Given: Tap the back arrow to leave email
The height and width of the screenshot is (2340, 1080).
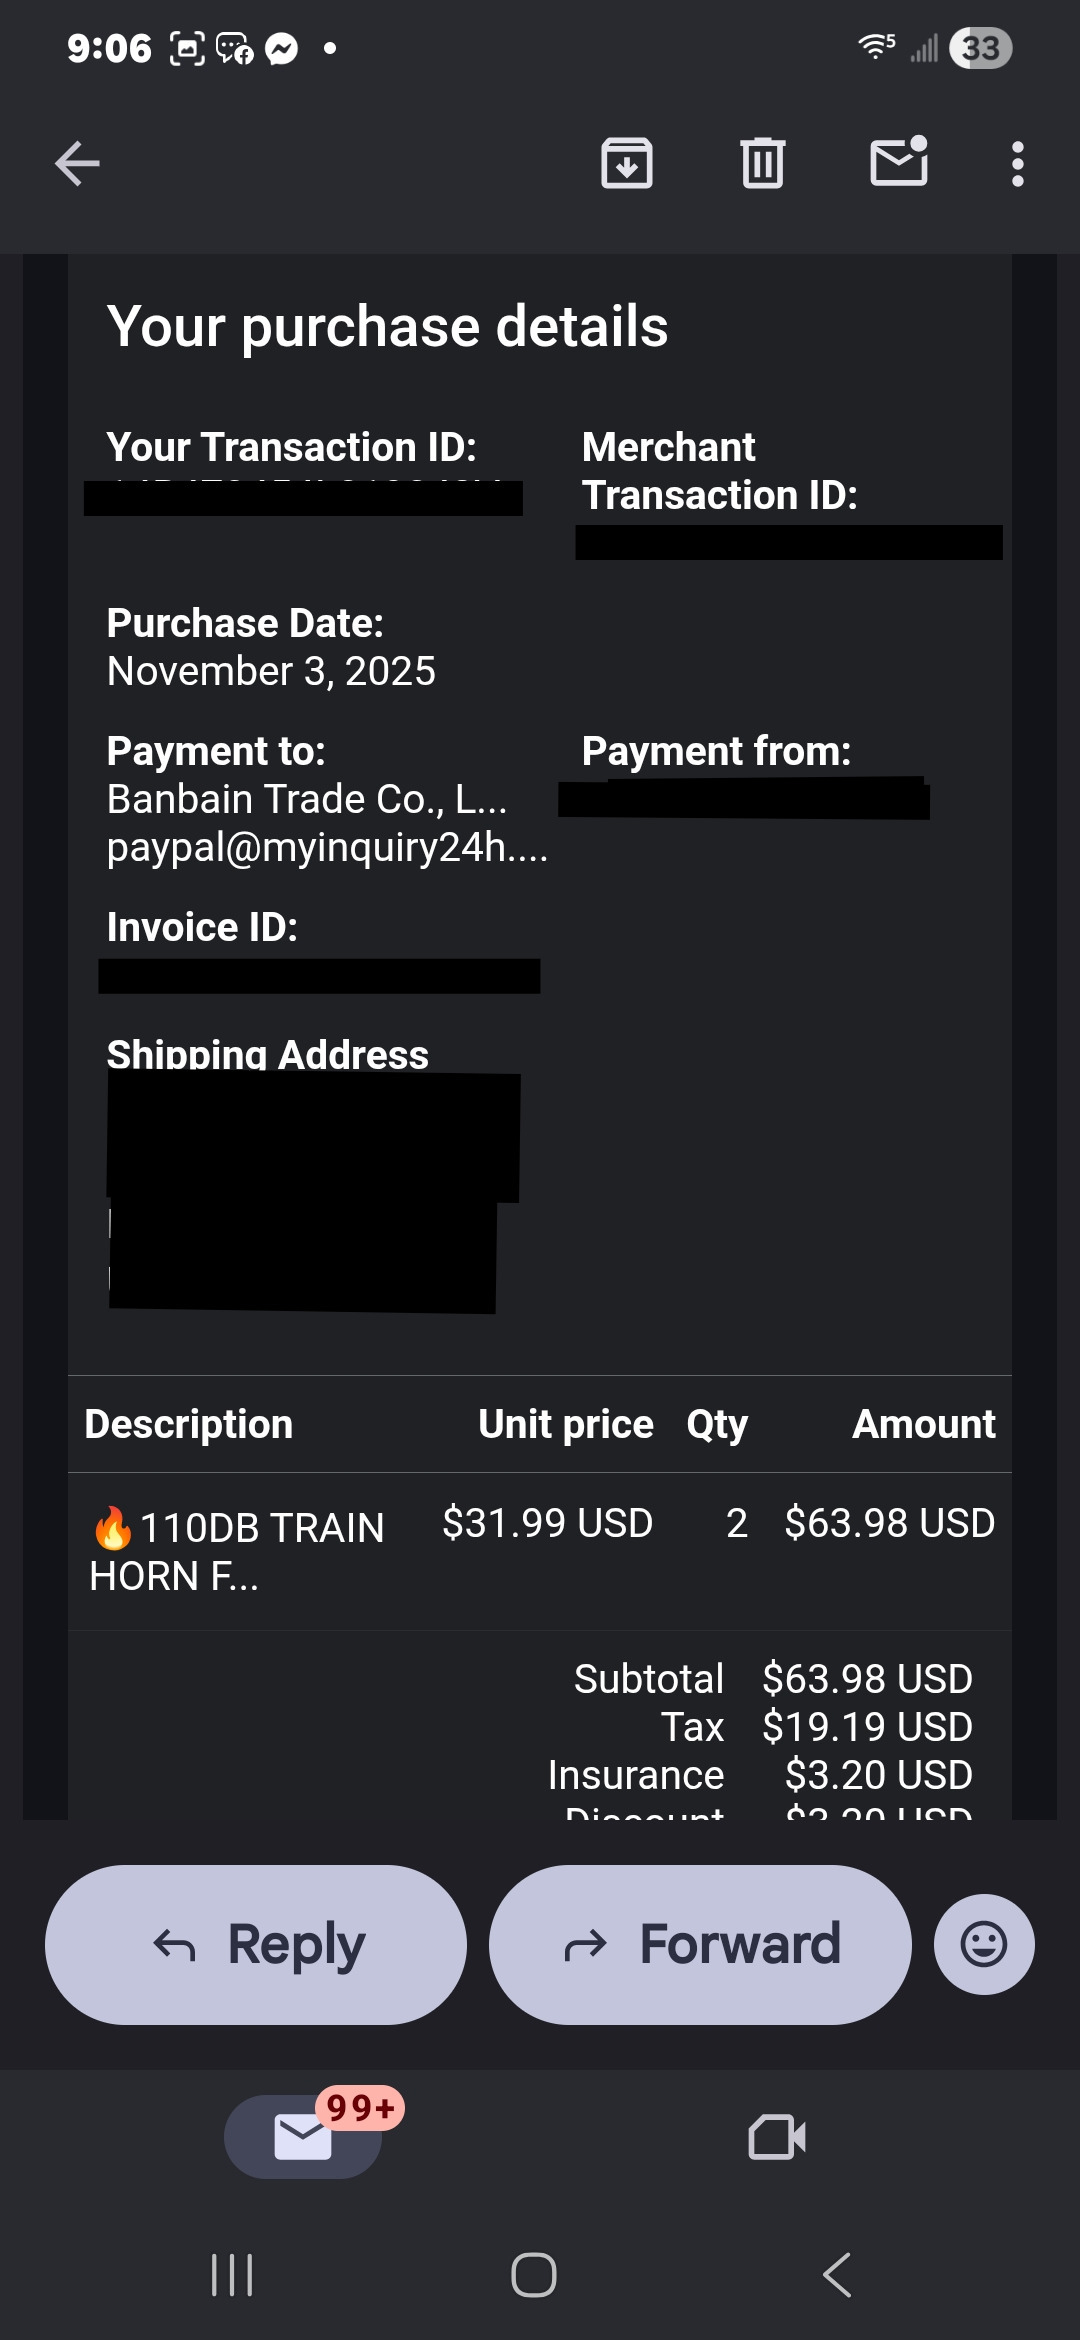Looking at the screenshot, I should [x=77, y=164].
